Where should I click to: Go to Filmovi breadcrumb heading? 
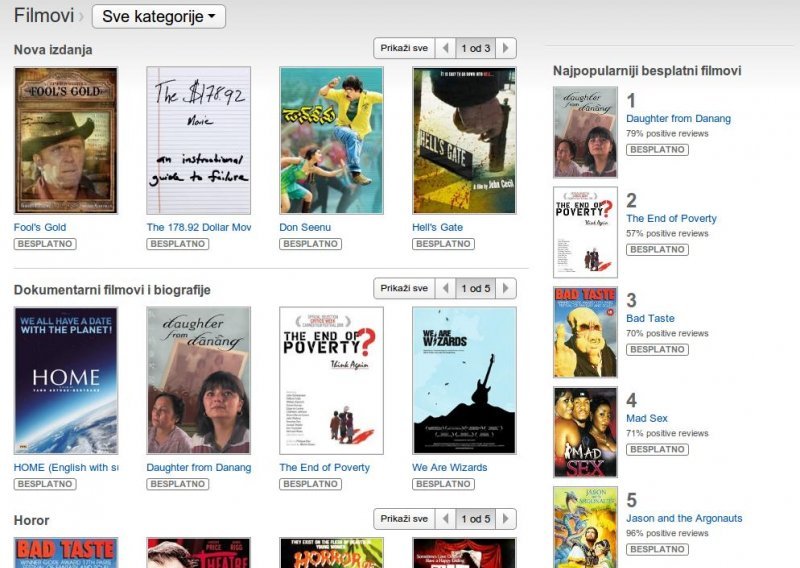point(44,16)
